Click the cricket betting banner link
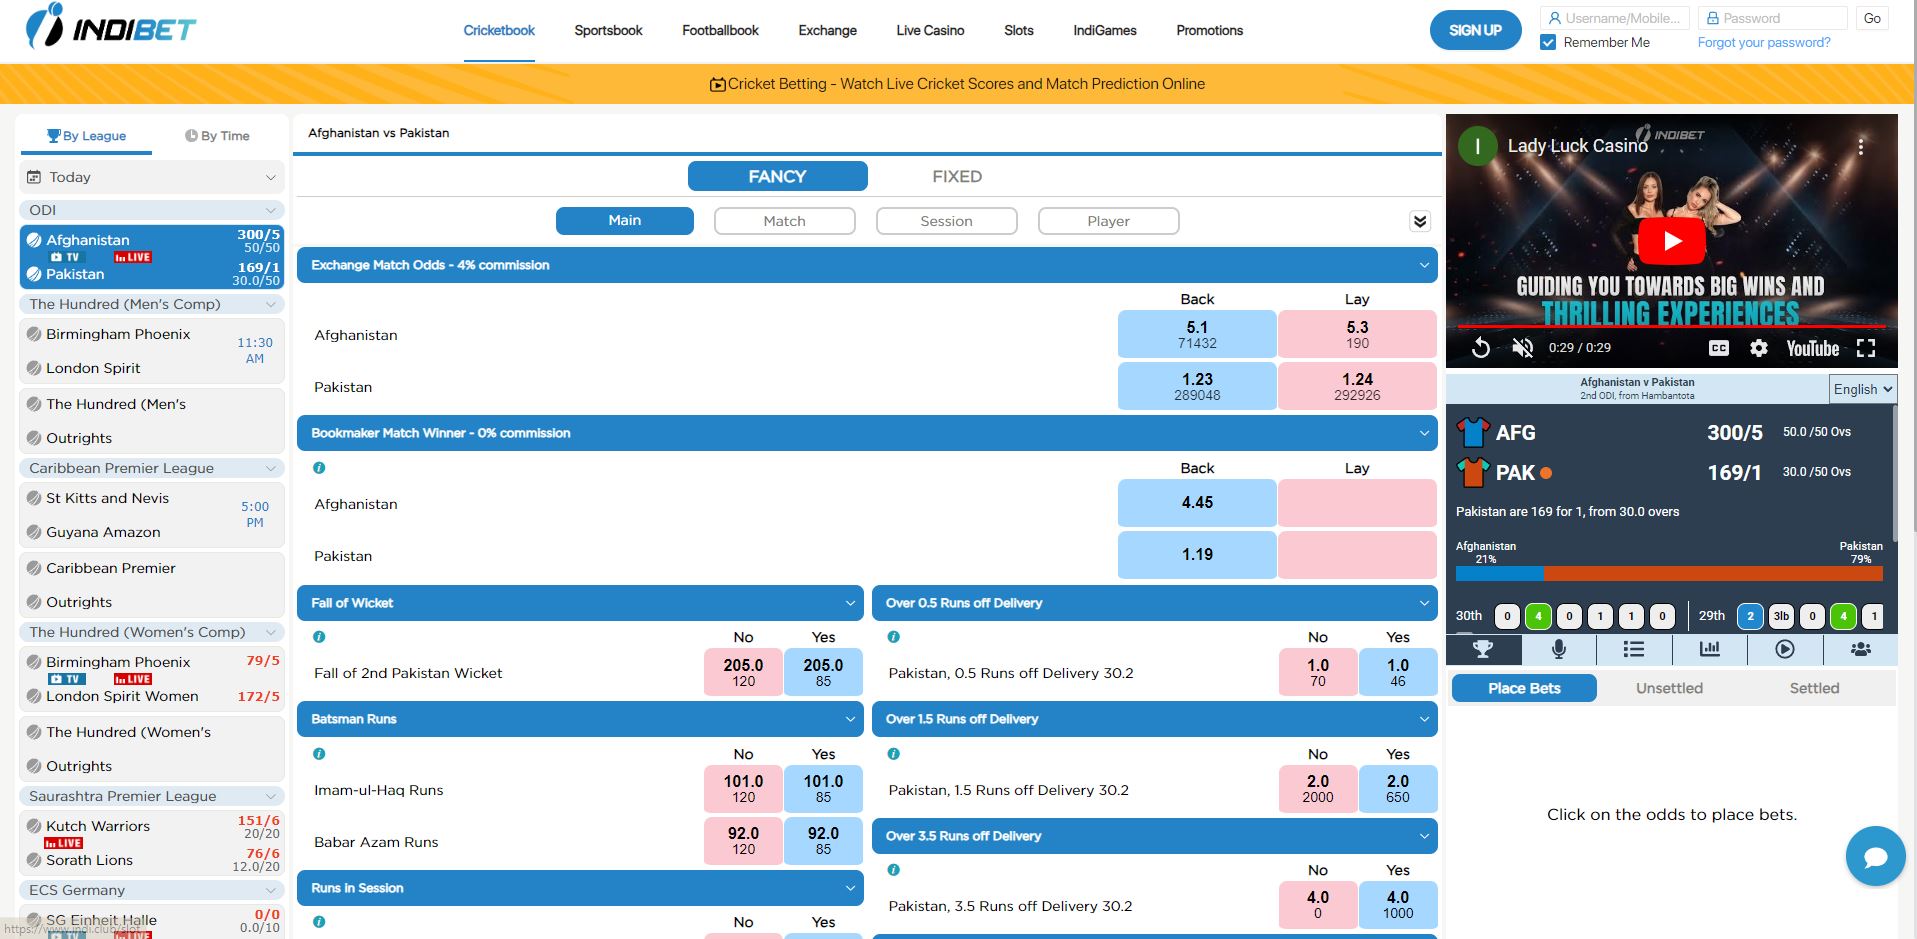 (x=957, y=84)
